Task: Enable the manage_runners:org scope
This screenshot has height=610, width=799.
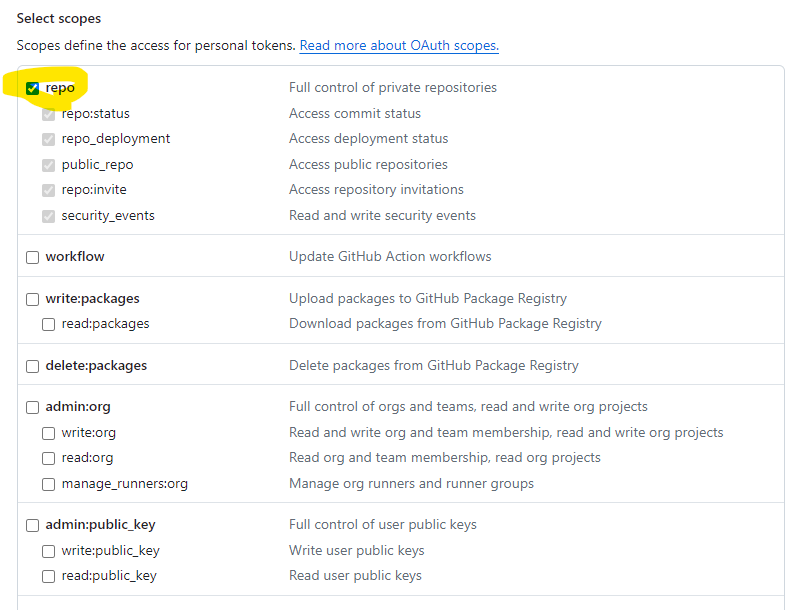Action: coord(49,484)
